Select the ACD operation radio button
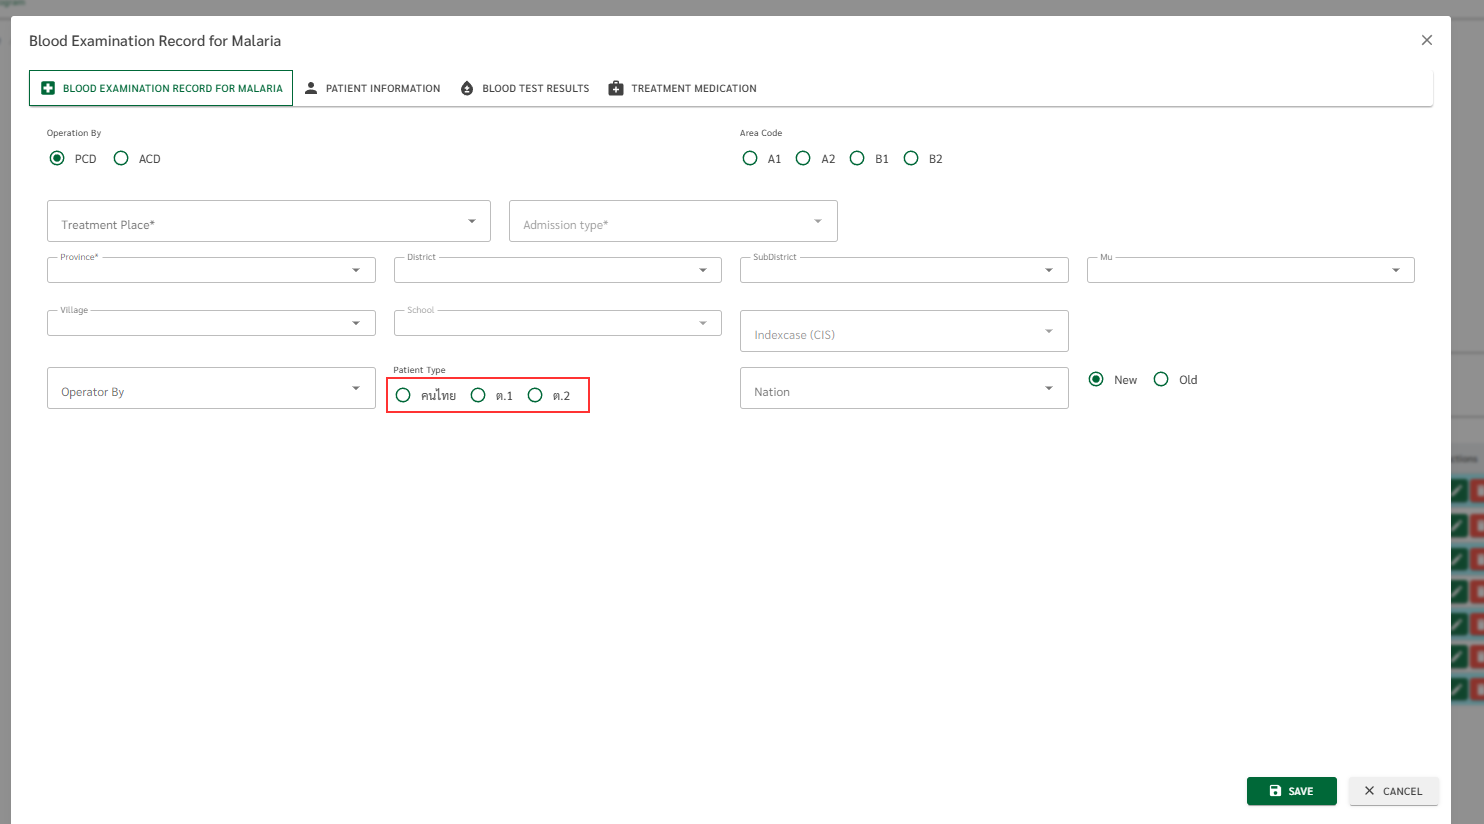The image size is (1484, 824). (x=121, y=158)
